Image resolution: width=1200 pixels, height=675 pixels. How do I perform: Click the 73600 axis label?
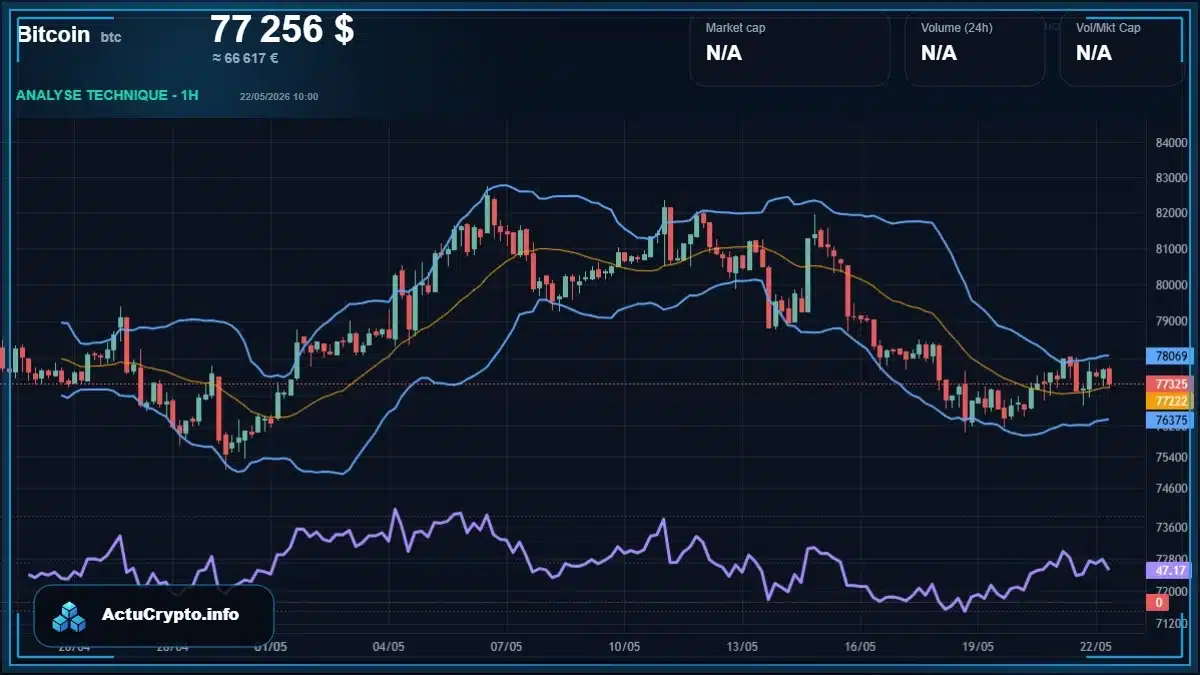coord(1170,527)
